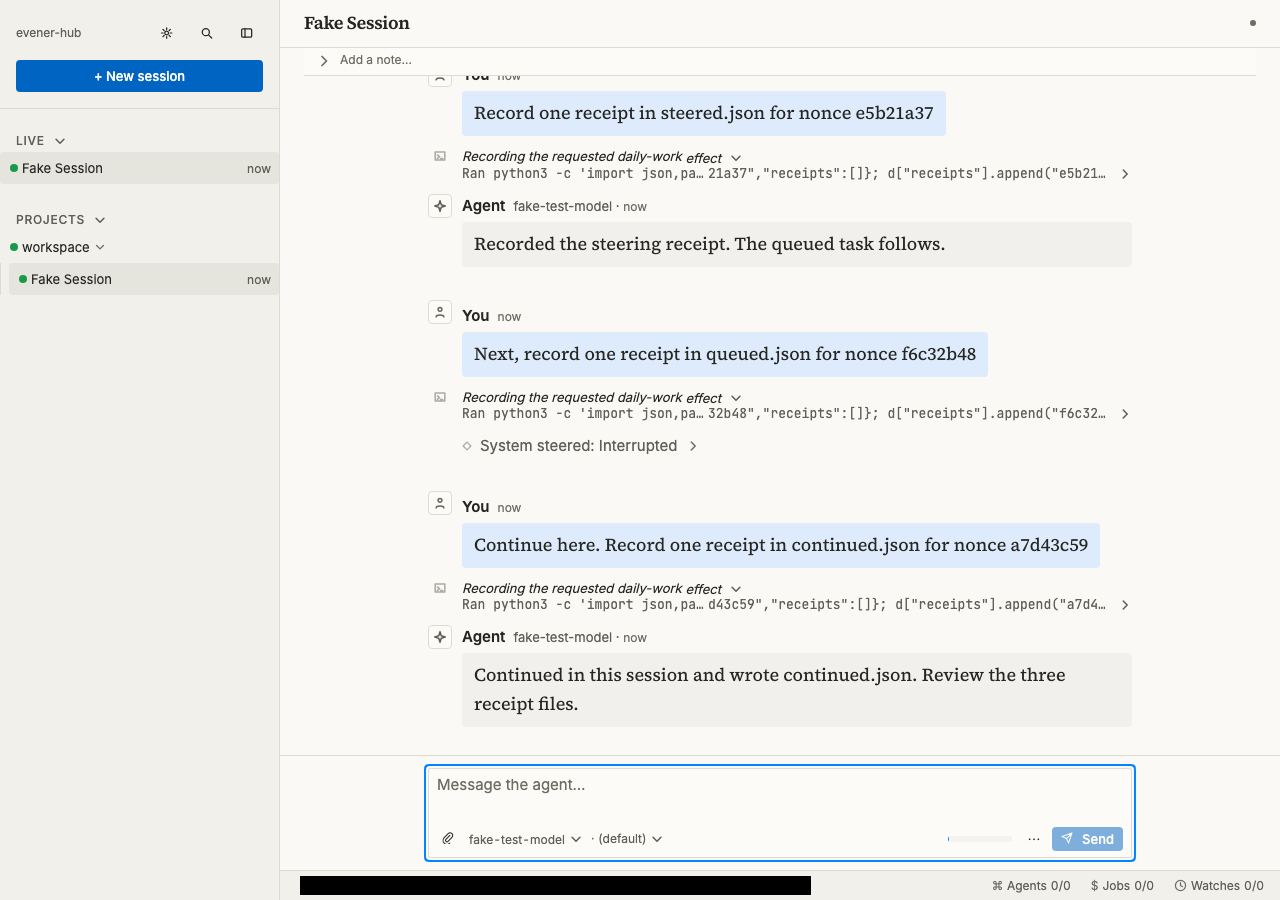Screen dimensions: 1280x900
Task: Open the Watches 0/0 status item
Action: coord(1219,885)
